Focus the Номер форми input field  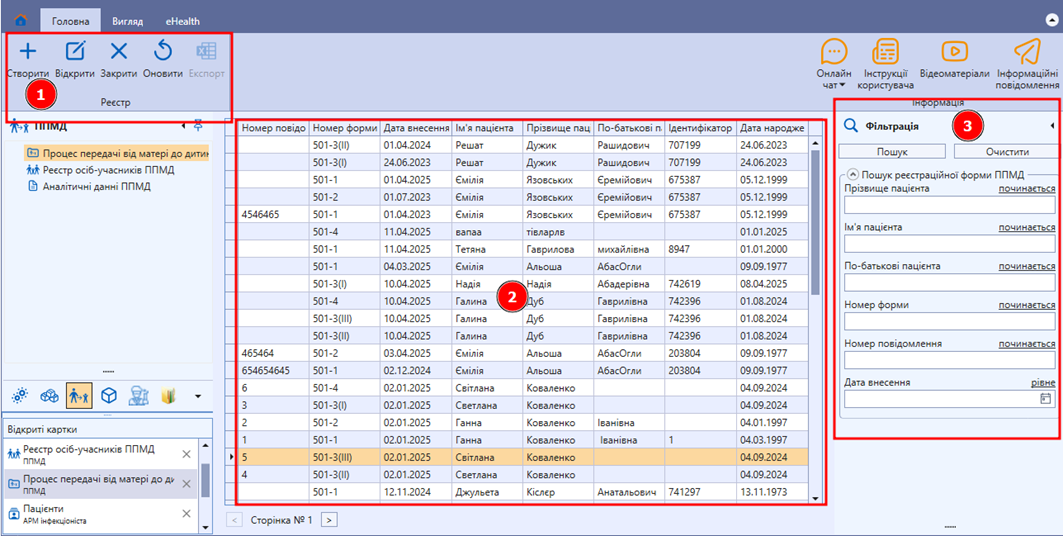point(949,321)
